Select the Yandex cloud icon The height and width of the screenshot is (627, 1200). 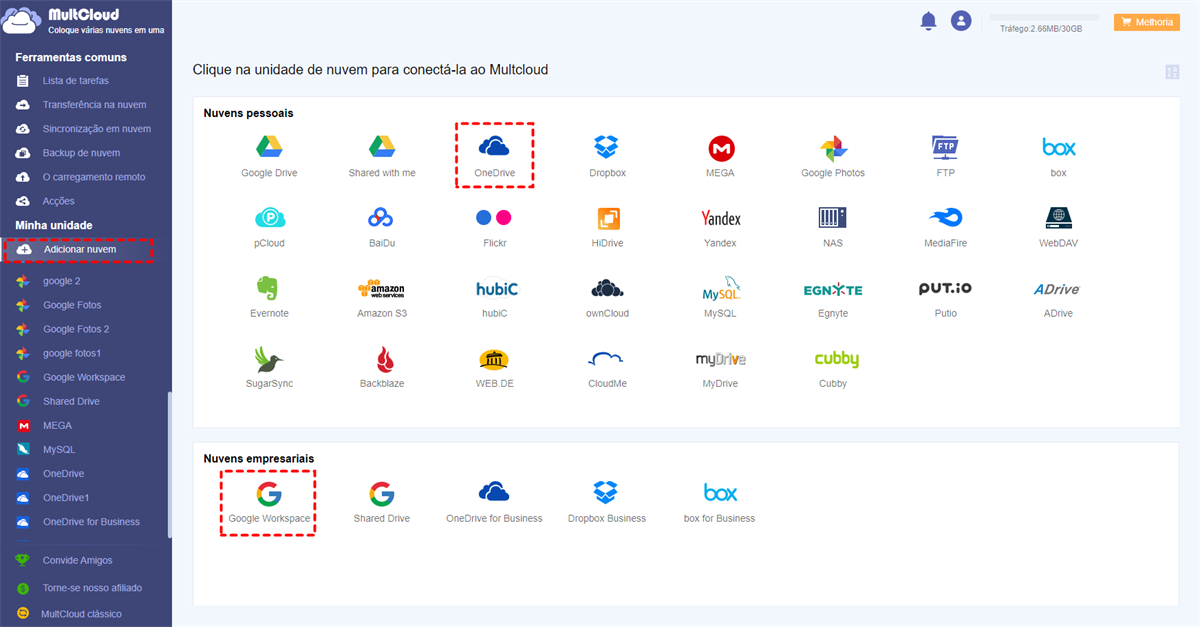point(720,226)
